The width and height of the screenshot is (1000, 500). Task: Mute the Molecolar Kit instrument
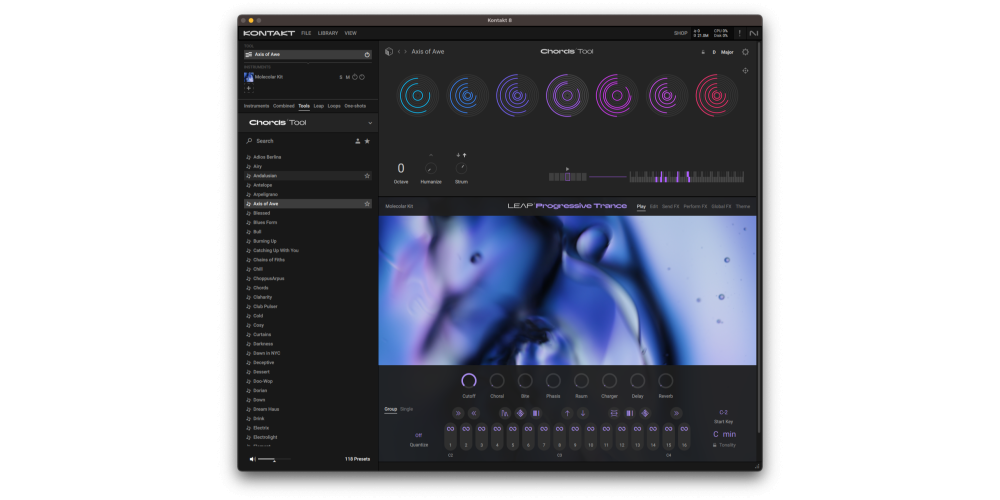pos(348,77)
